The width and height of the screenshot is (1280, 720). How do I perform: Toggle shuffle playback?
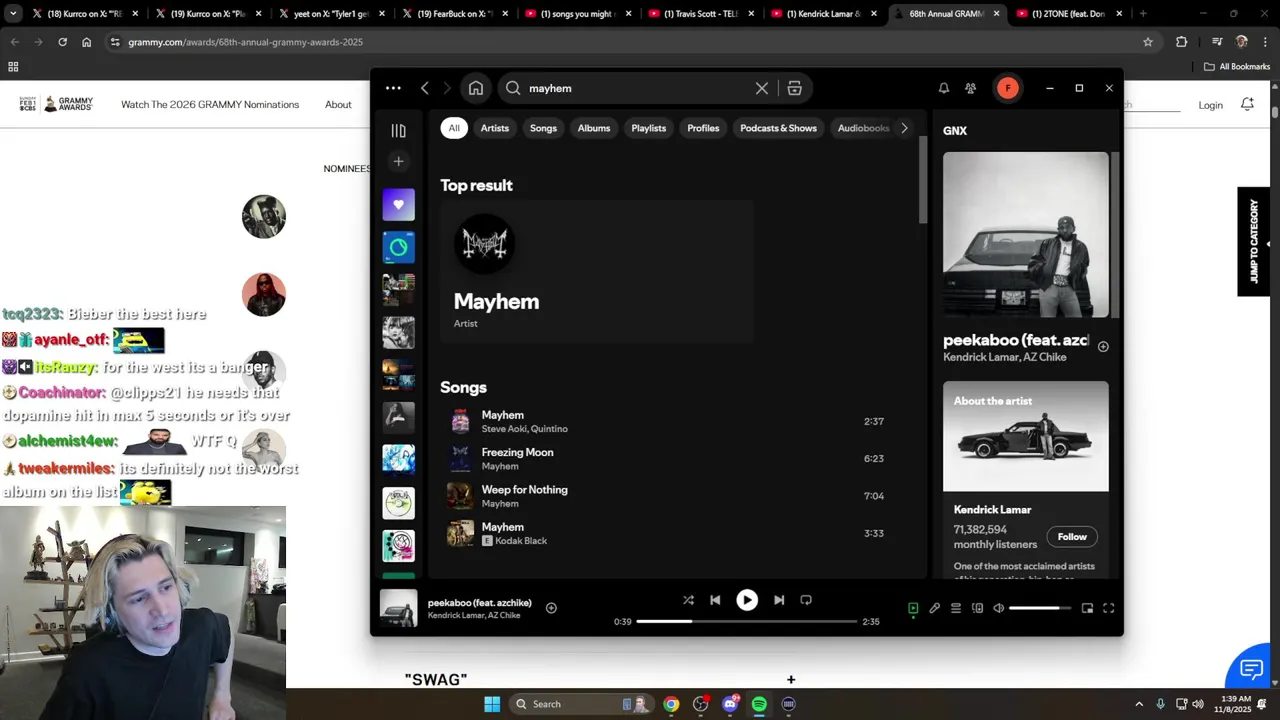(x=688, y=600)
